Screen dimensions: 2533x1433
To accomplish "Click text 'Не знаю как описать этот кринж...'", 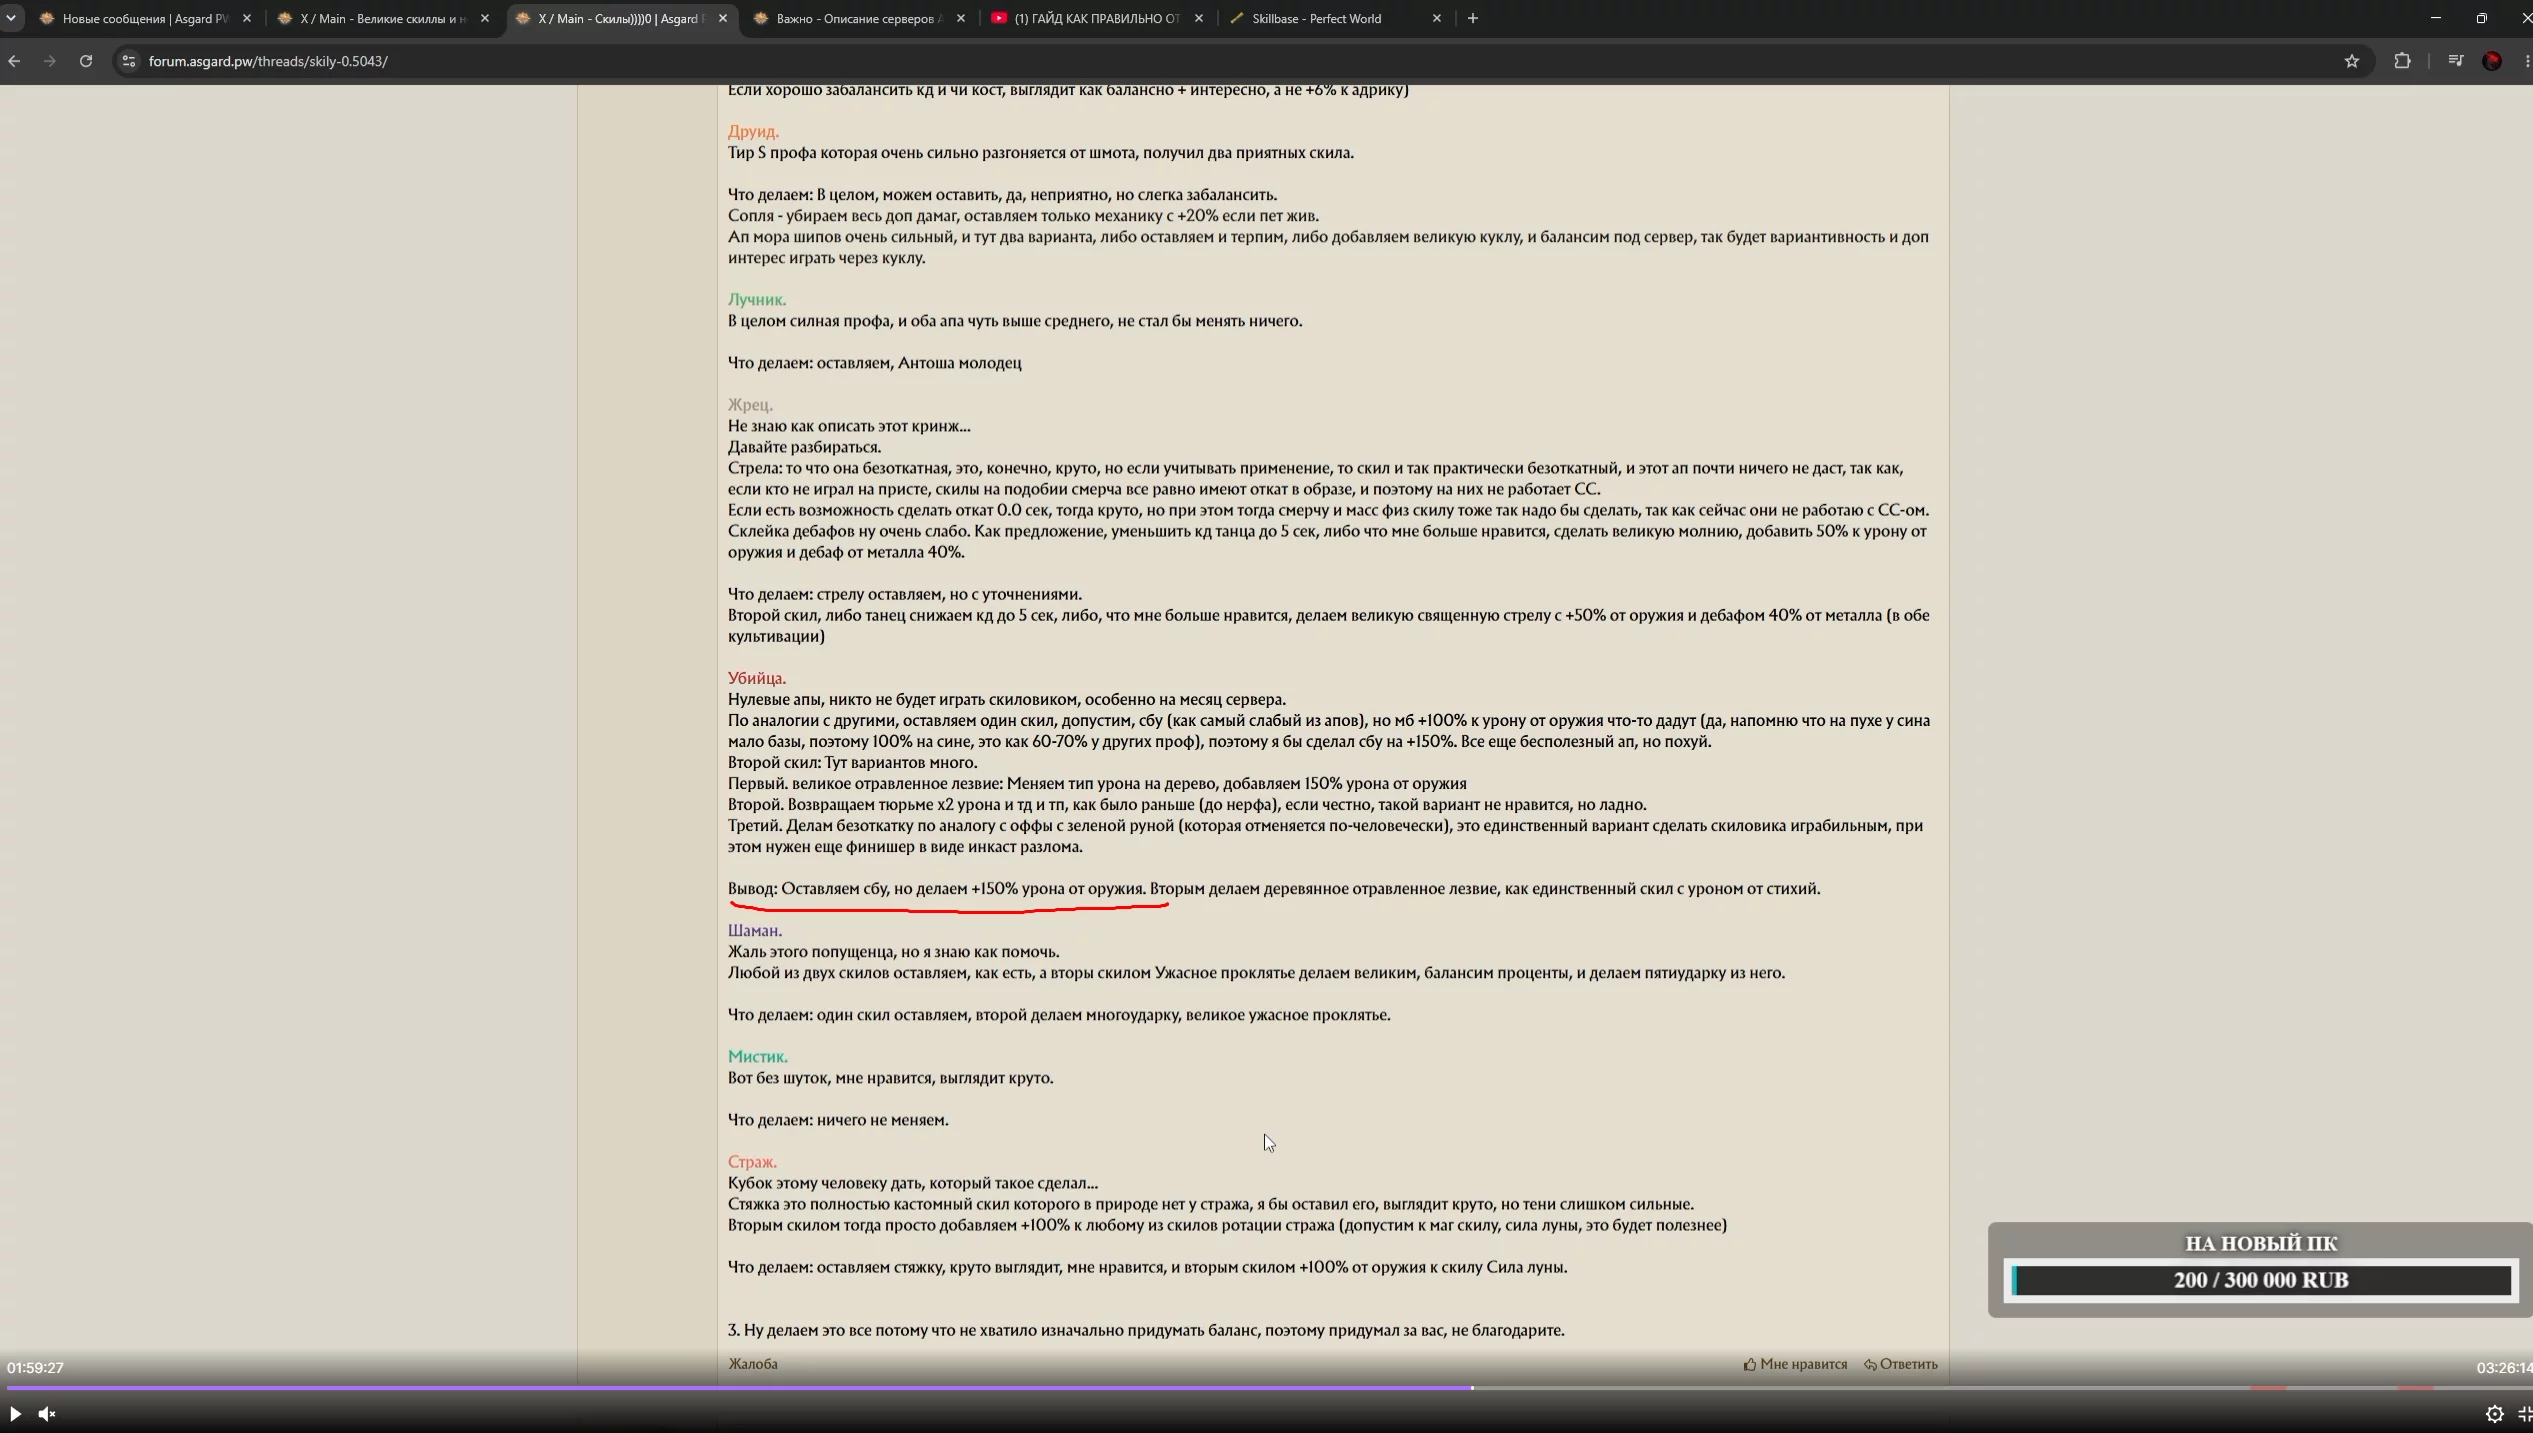I will 849,426.
